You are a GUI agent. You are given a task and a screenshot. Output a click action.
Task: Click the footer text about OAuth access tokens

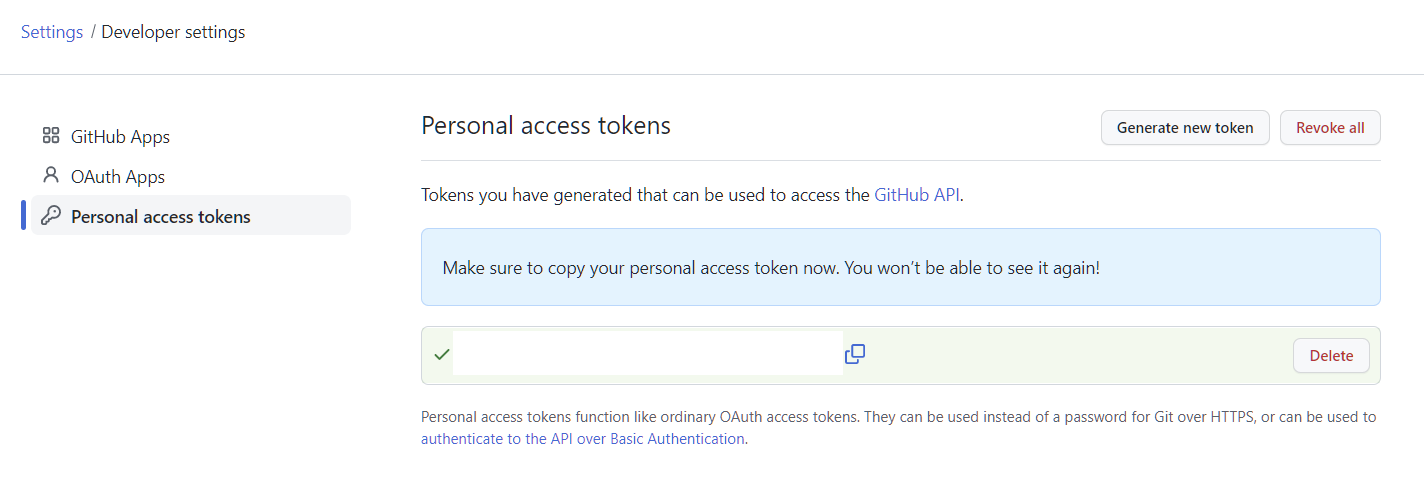tap(899, 427)
